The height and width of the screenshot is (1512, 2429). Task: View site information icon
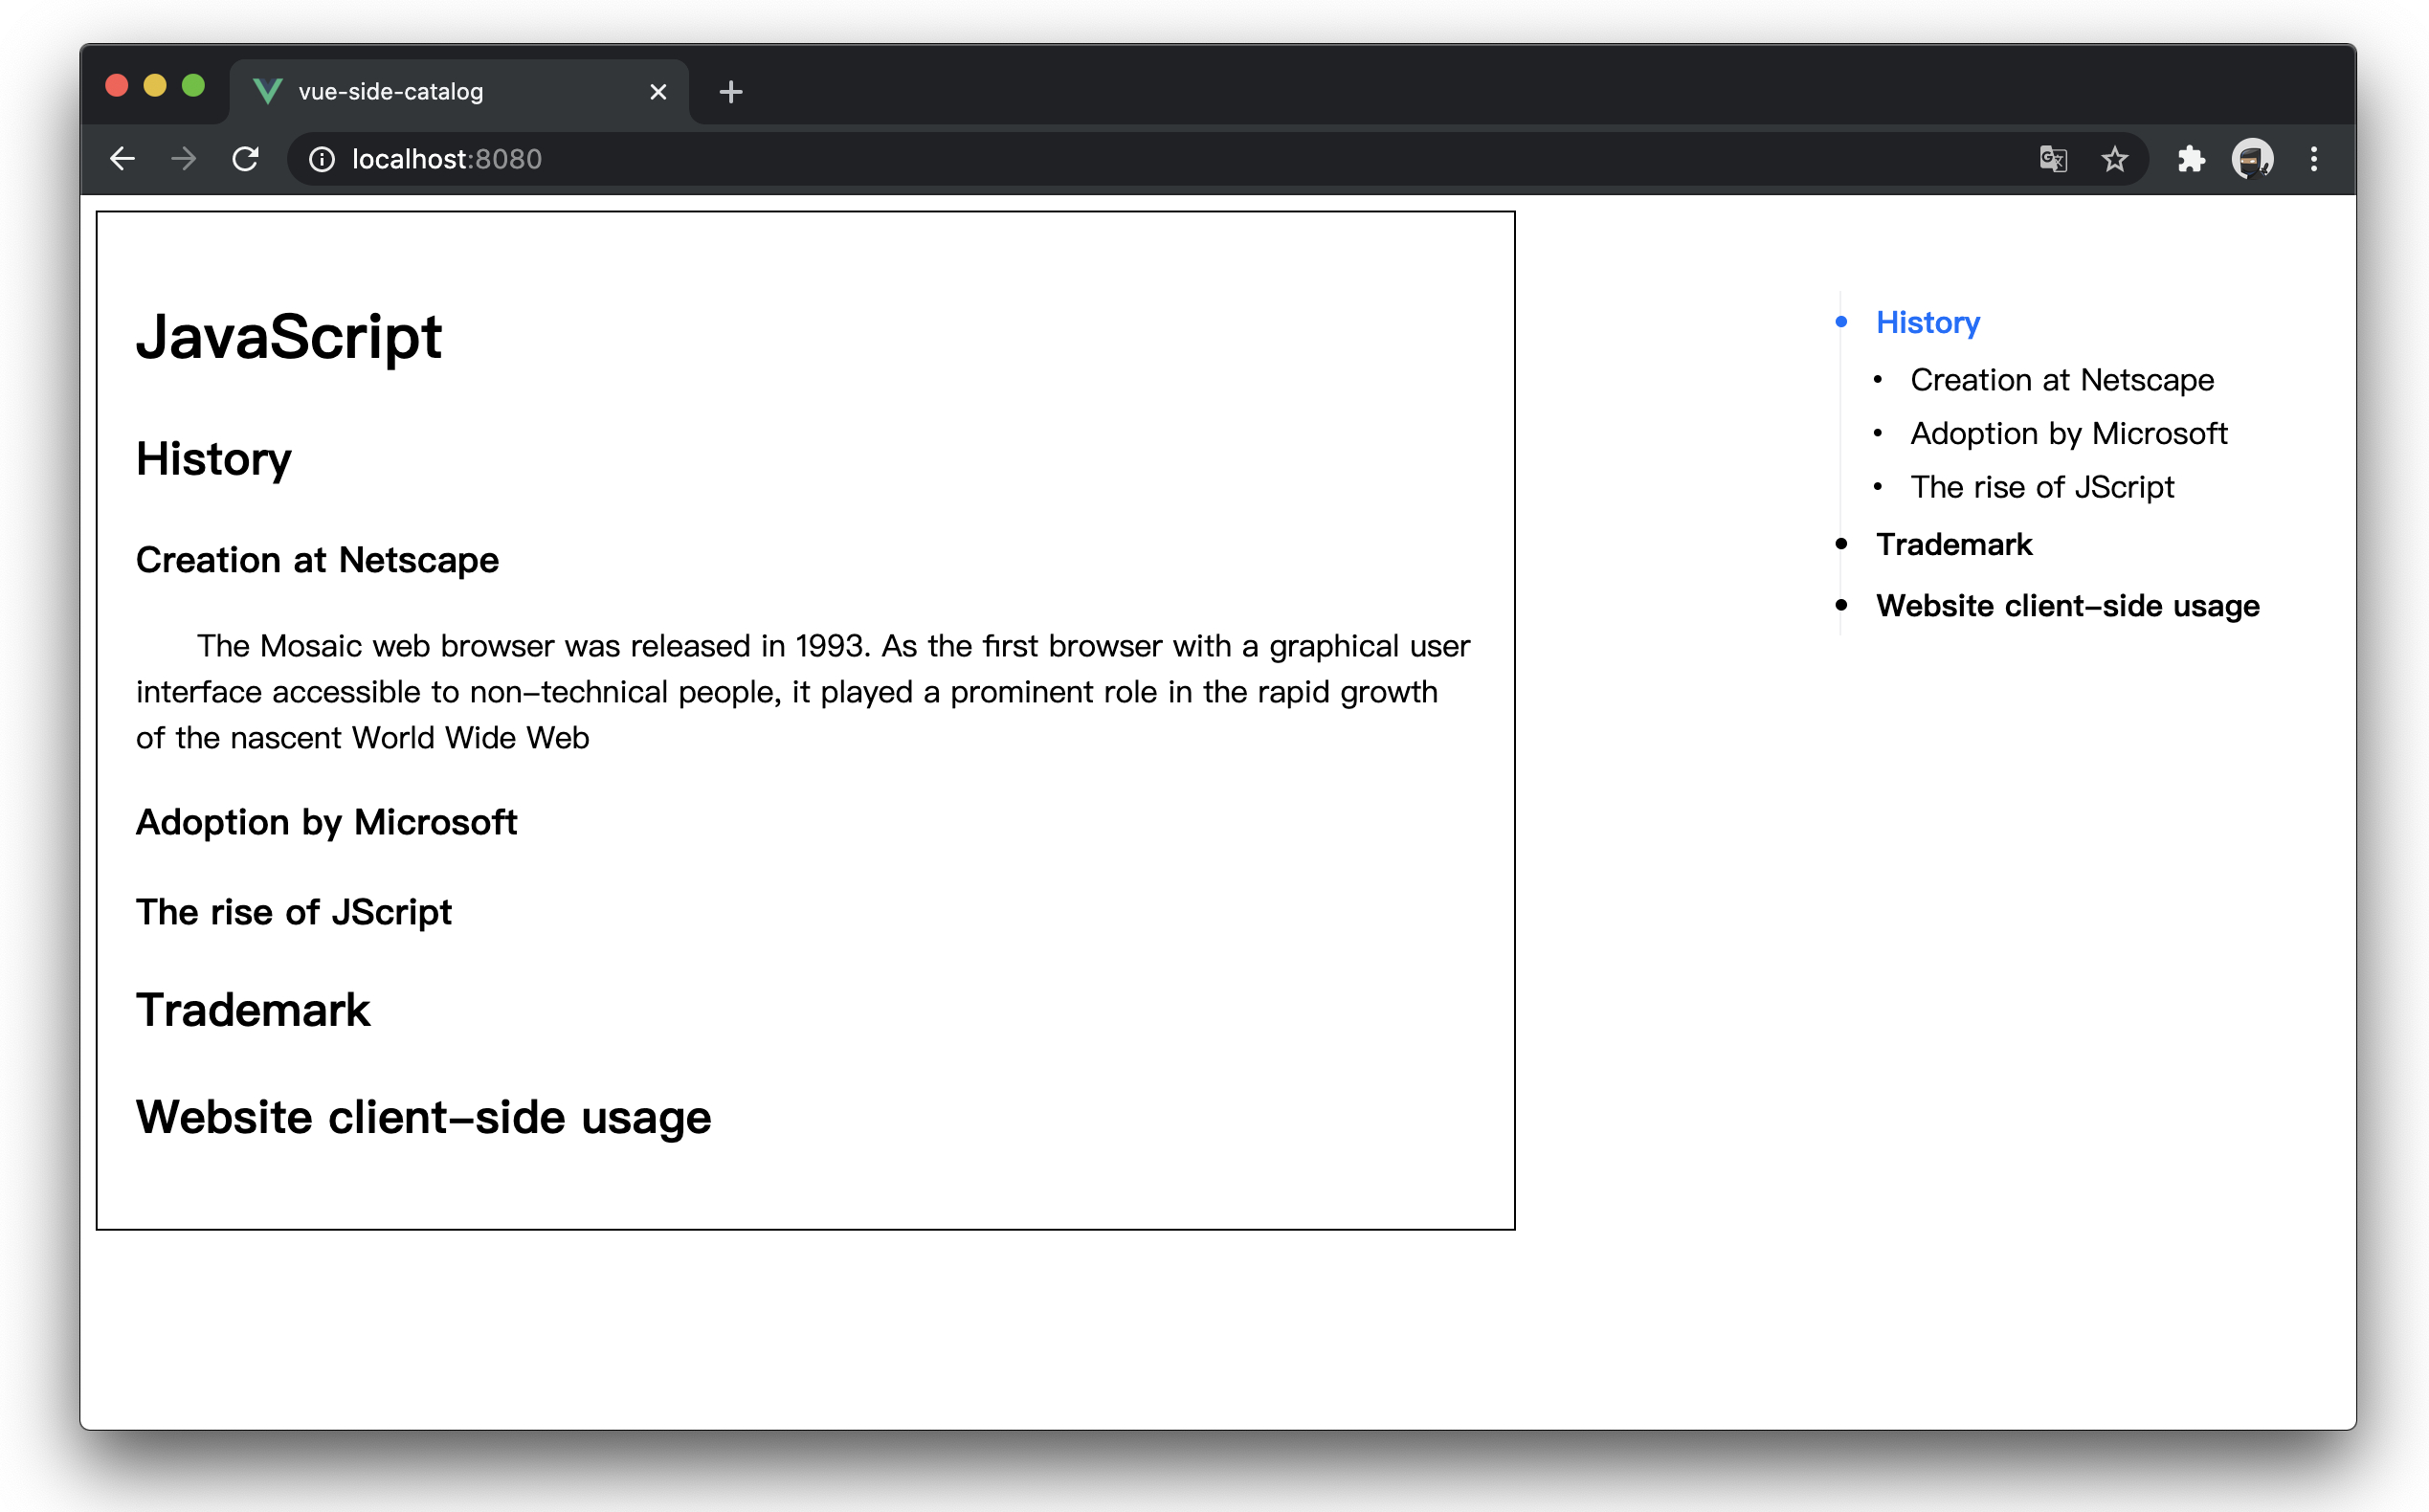point(322,159)
